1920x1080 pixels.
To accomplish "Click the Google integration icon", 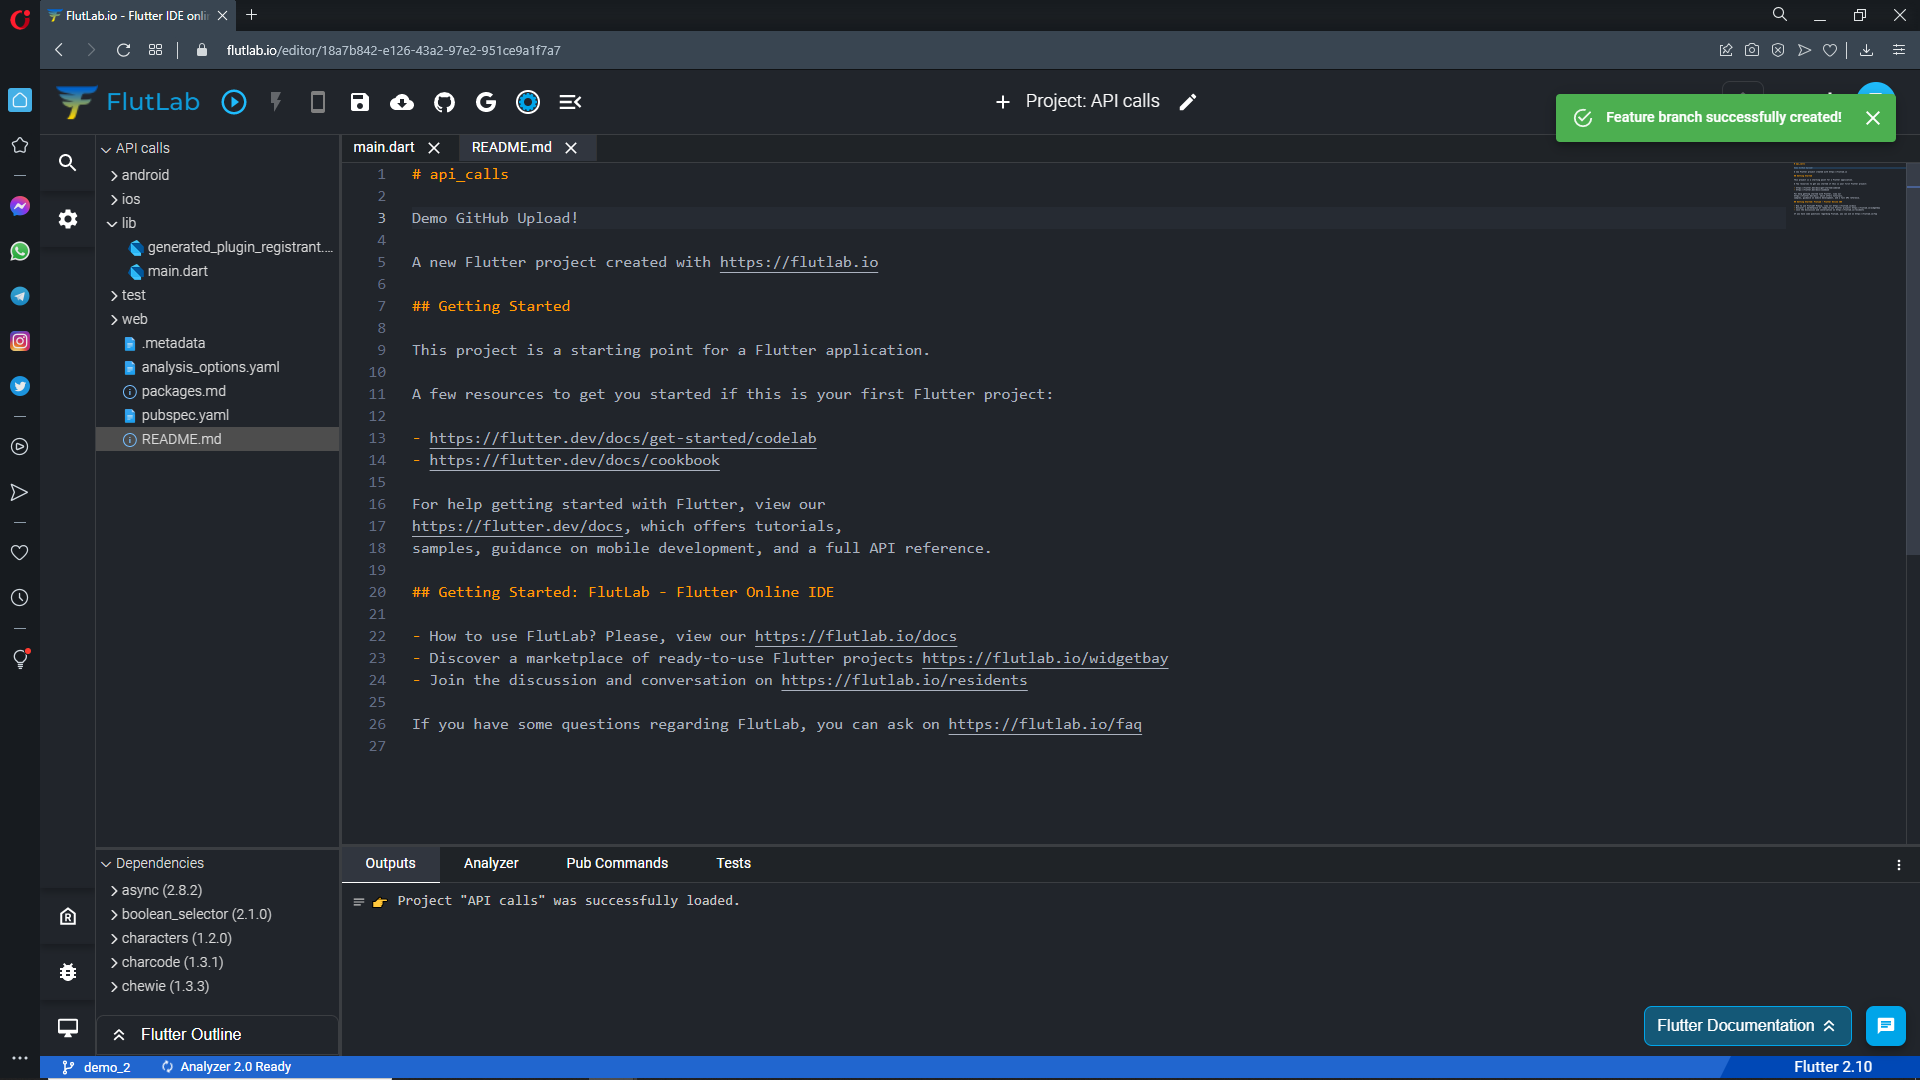I will point(486,102).
